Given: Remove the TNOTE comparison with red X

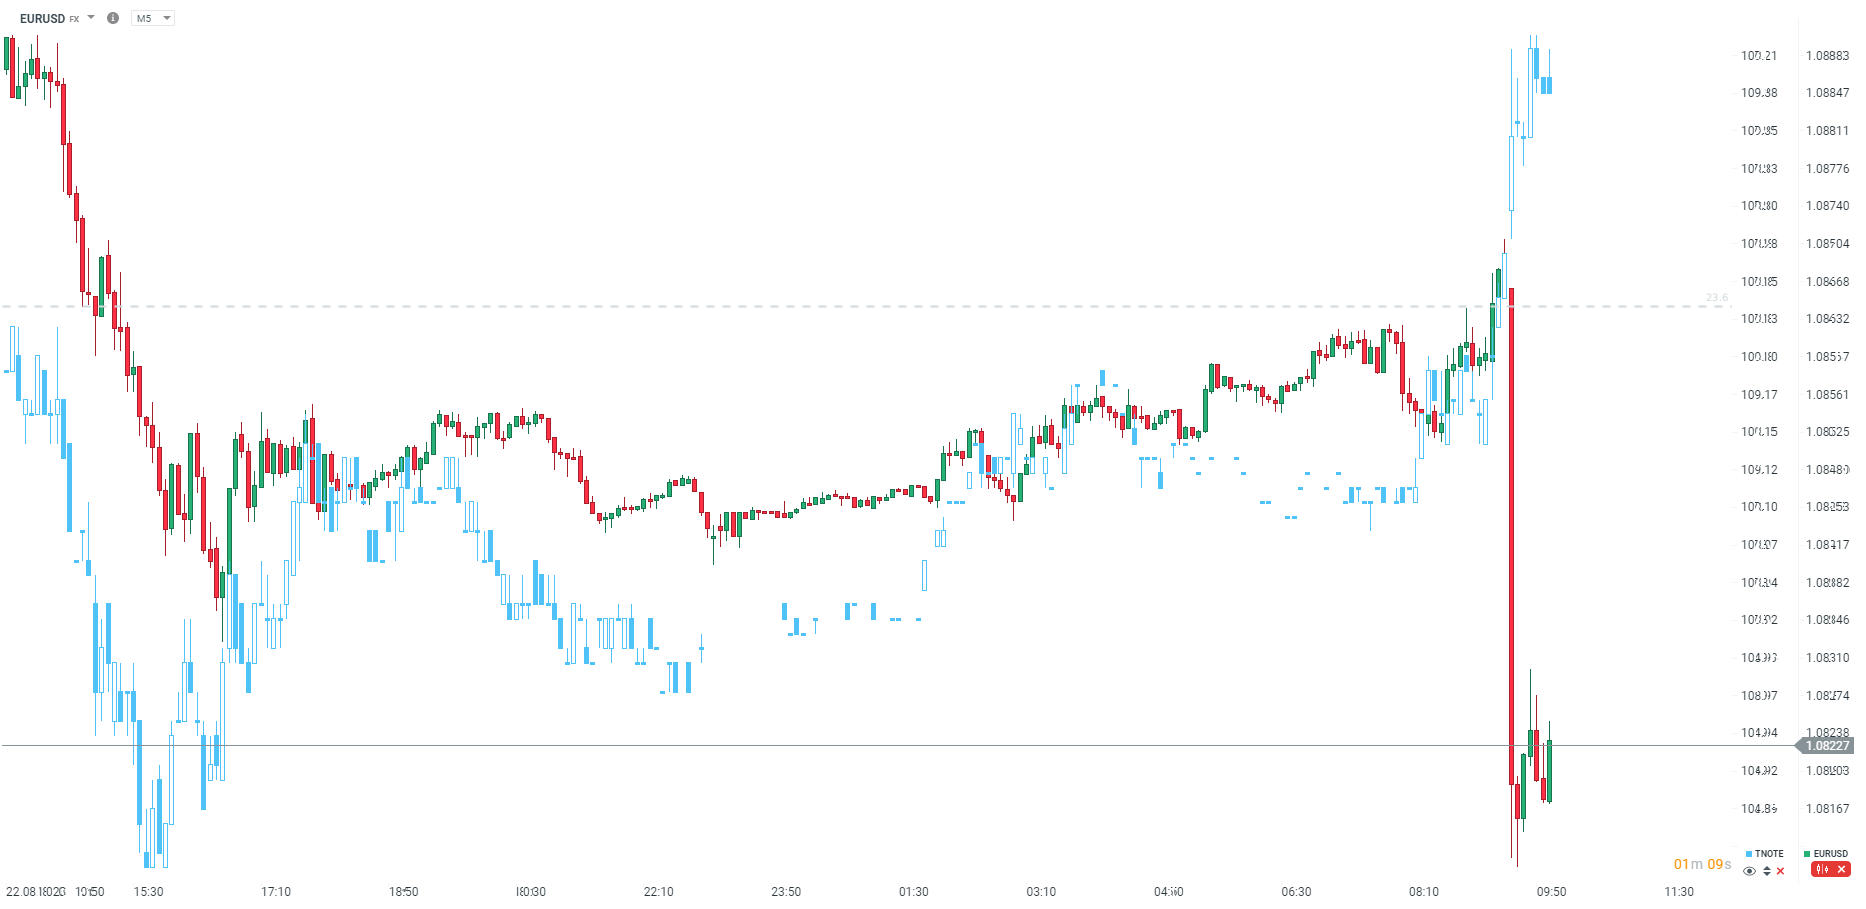Looking at the screenshot, I should point(1781,871).
